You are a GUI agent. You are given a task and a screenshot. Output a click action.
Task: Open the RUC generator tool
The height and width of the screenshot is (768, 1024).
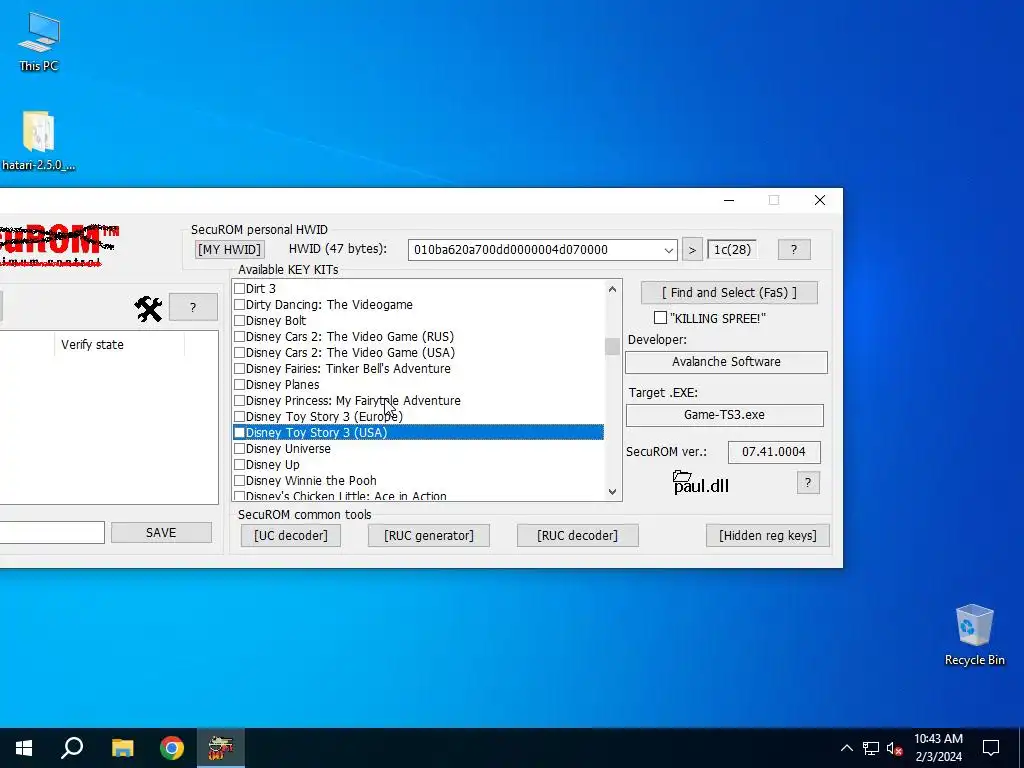(x=428, y=536)
